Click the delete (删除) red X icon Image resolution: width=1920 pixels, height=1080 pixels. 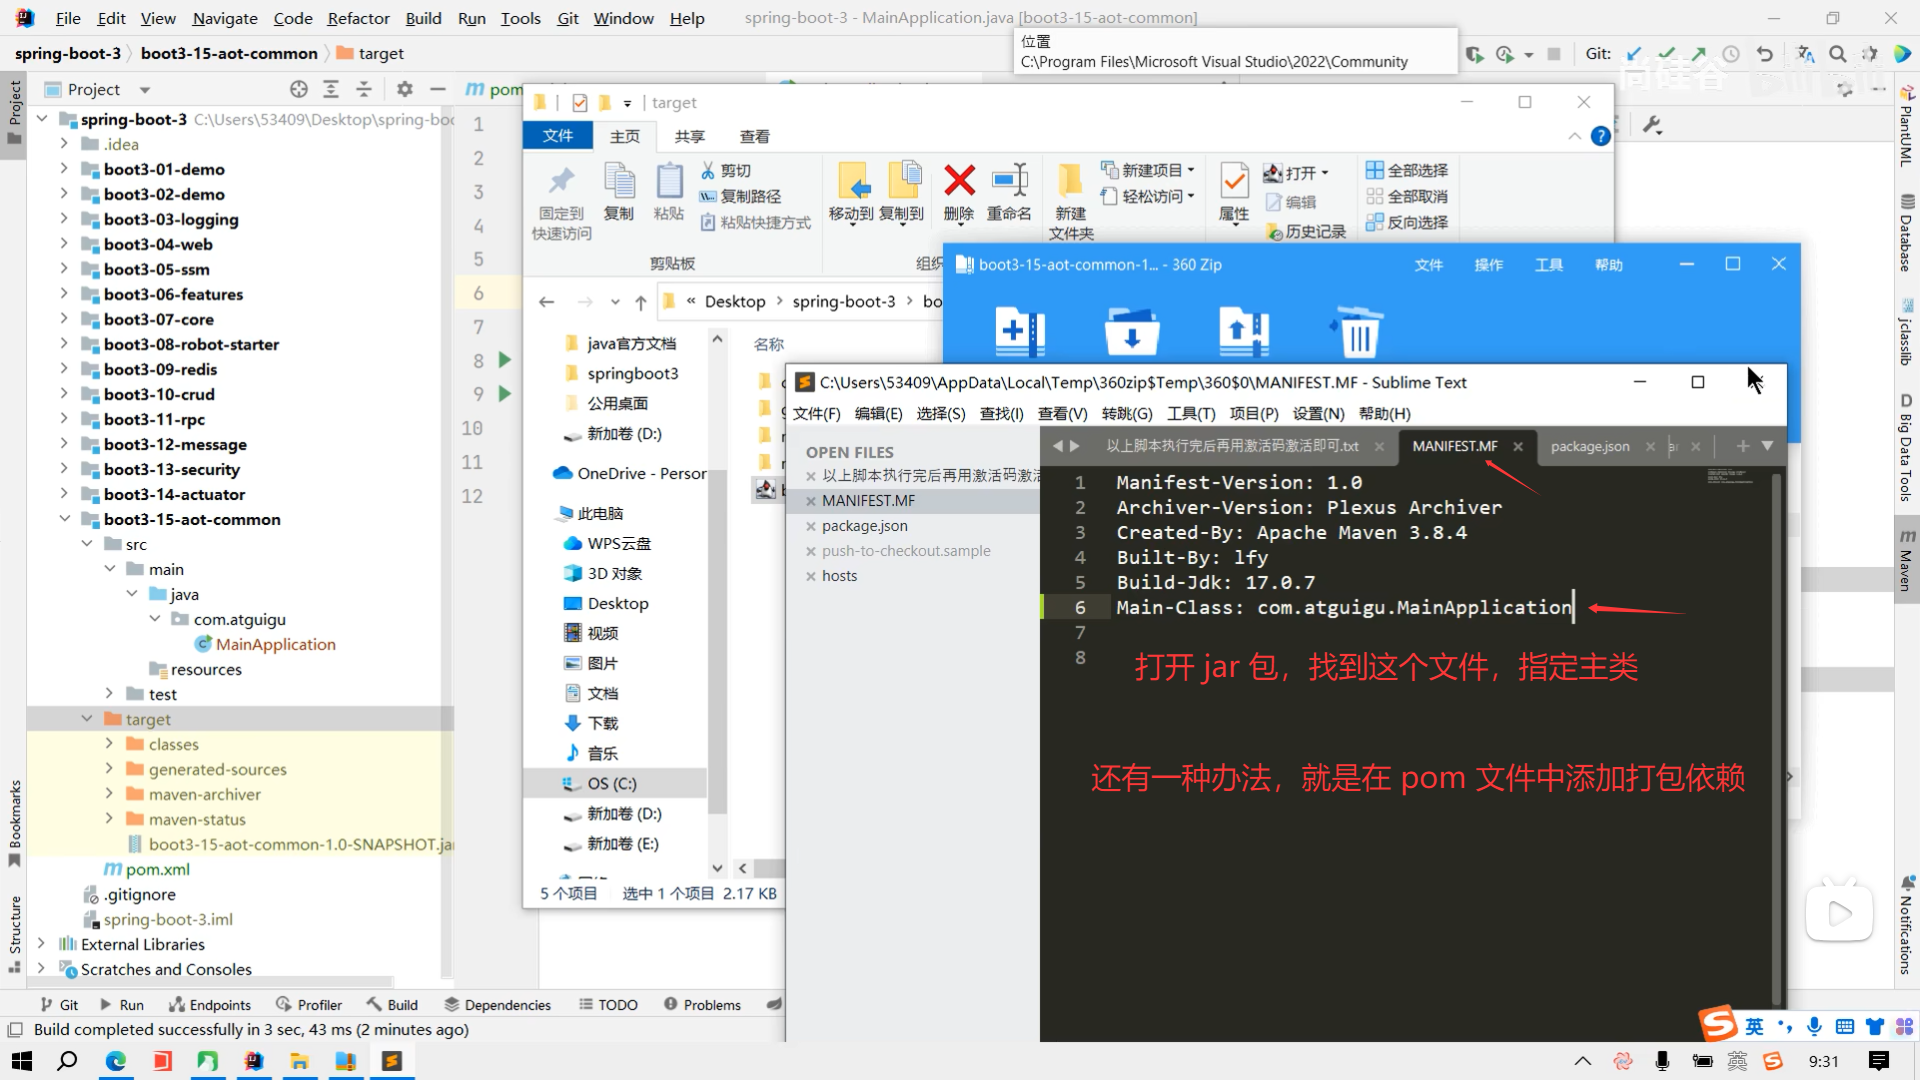click(958, 182)
